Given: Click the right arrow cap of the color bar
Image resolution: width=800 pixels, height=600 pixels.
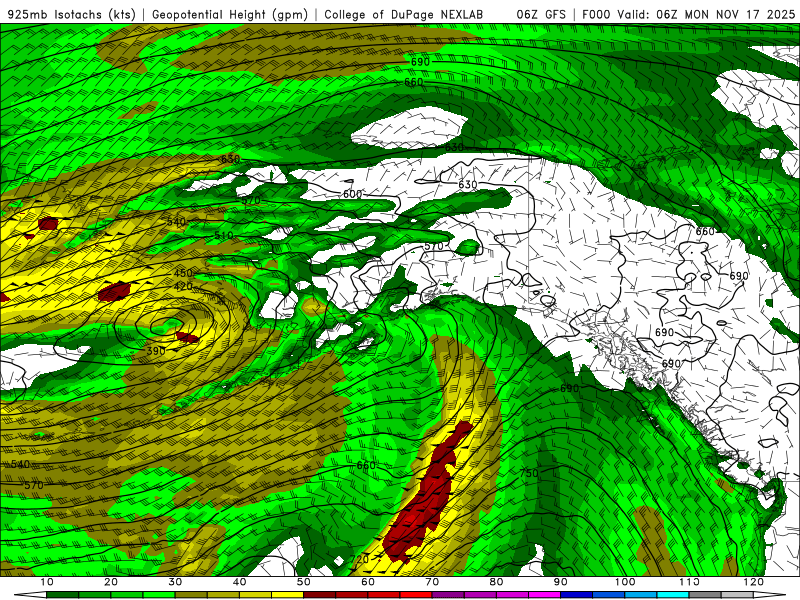Looking at the screenshot, I should pyautogui.click(x=769, y=595).
